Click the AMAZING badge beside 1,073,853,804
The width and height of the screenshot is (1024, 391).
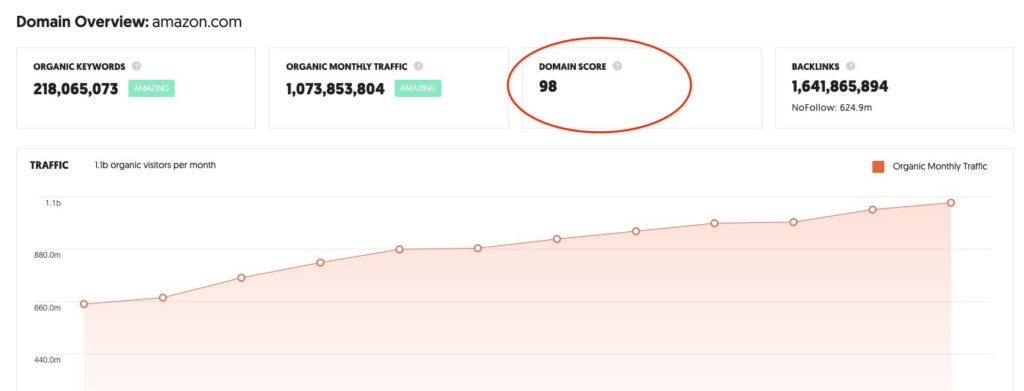418,88
